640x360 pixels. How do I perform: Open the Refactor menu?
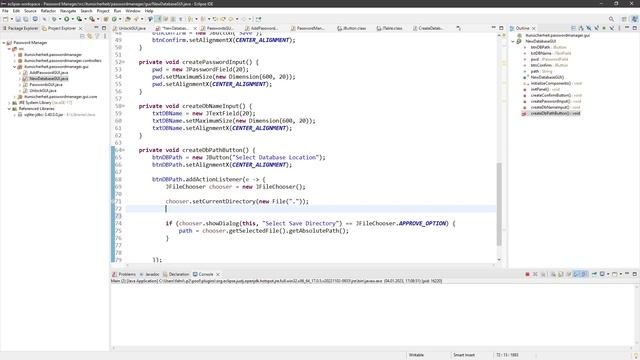click(x=48, y=11)
